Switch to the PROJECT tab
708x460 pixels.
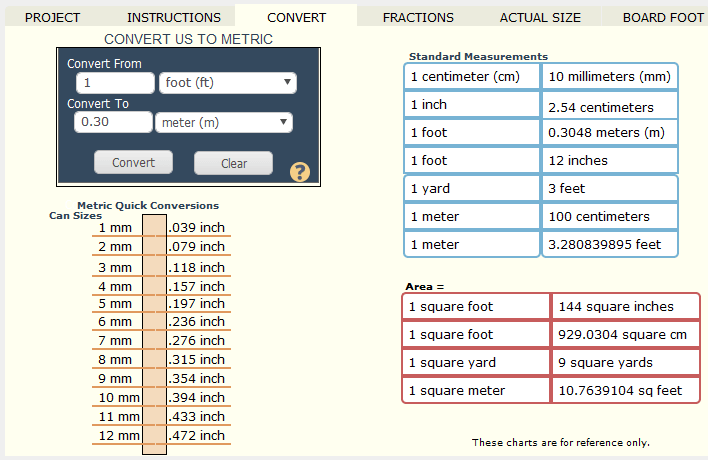[52, 17]
